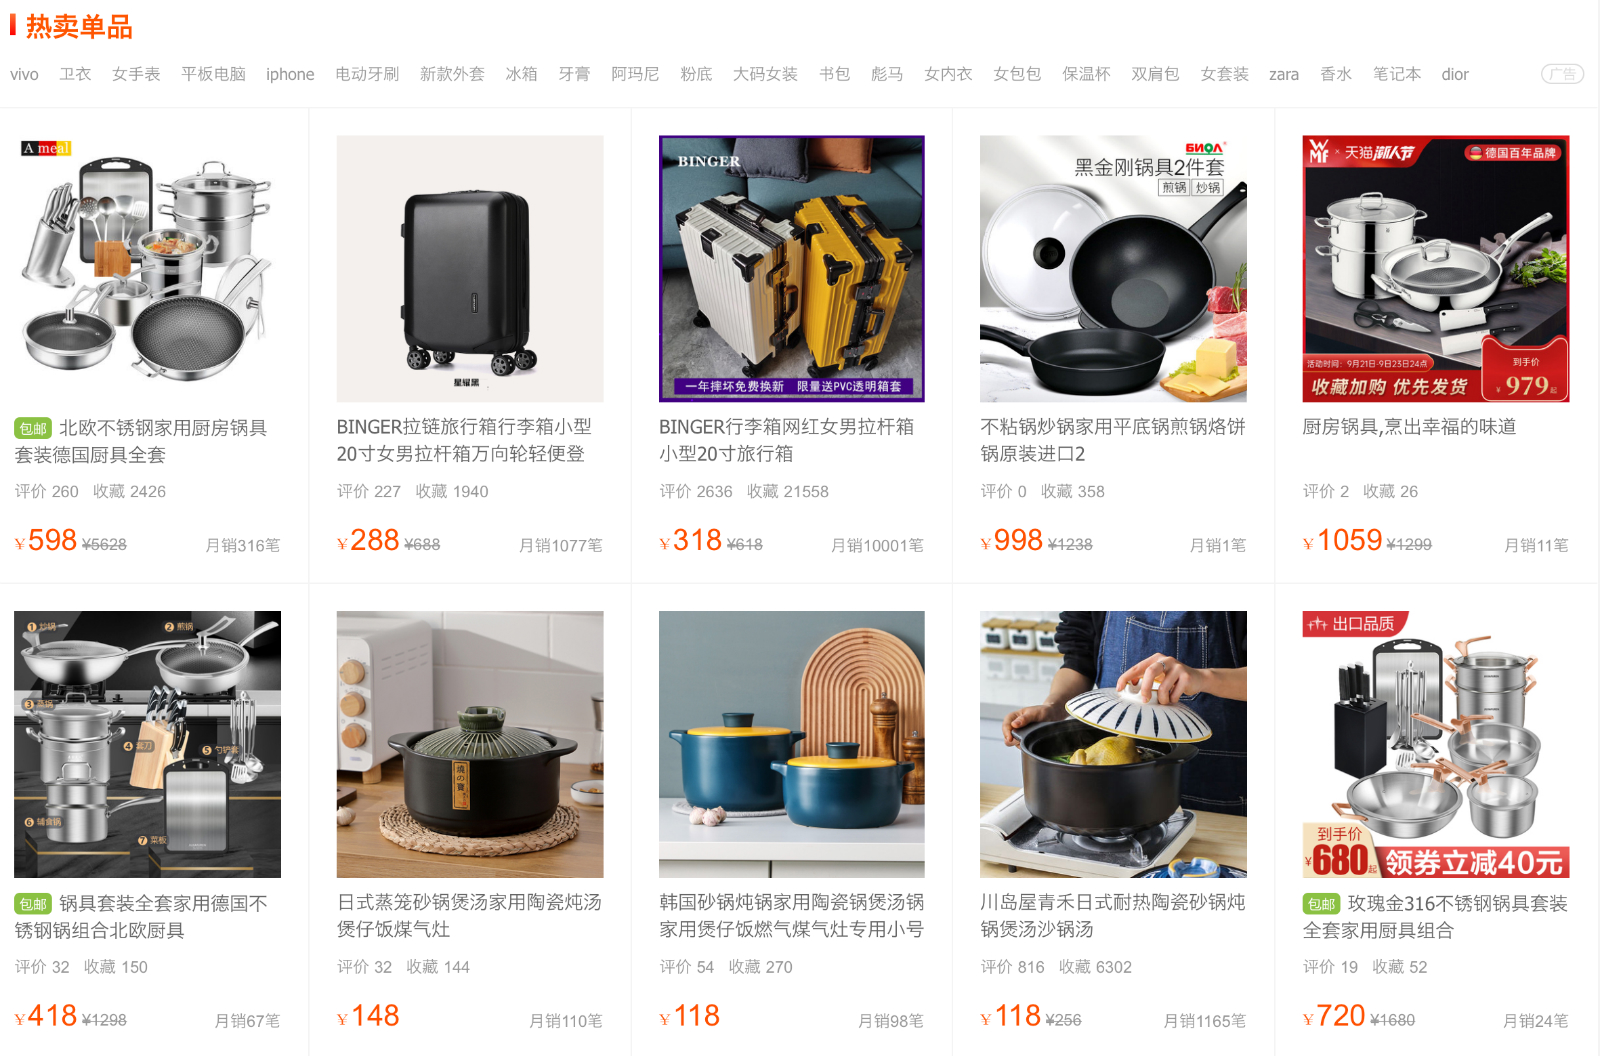Open the Japanese black clay pot image
The width and height of the screenshot is (1600, 1056).
point(470,744)
